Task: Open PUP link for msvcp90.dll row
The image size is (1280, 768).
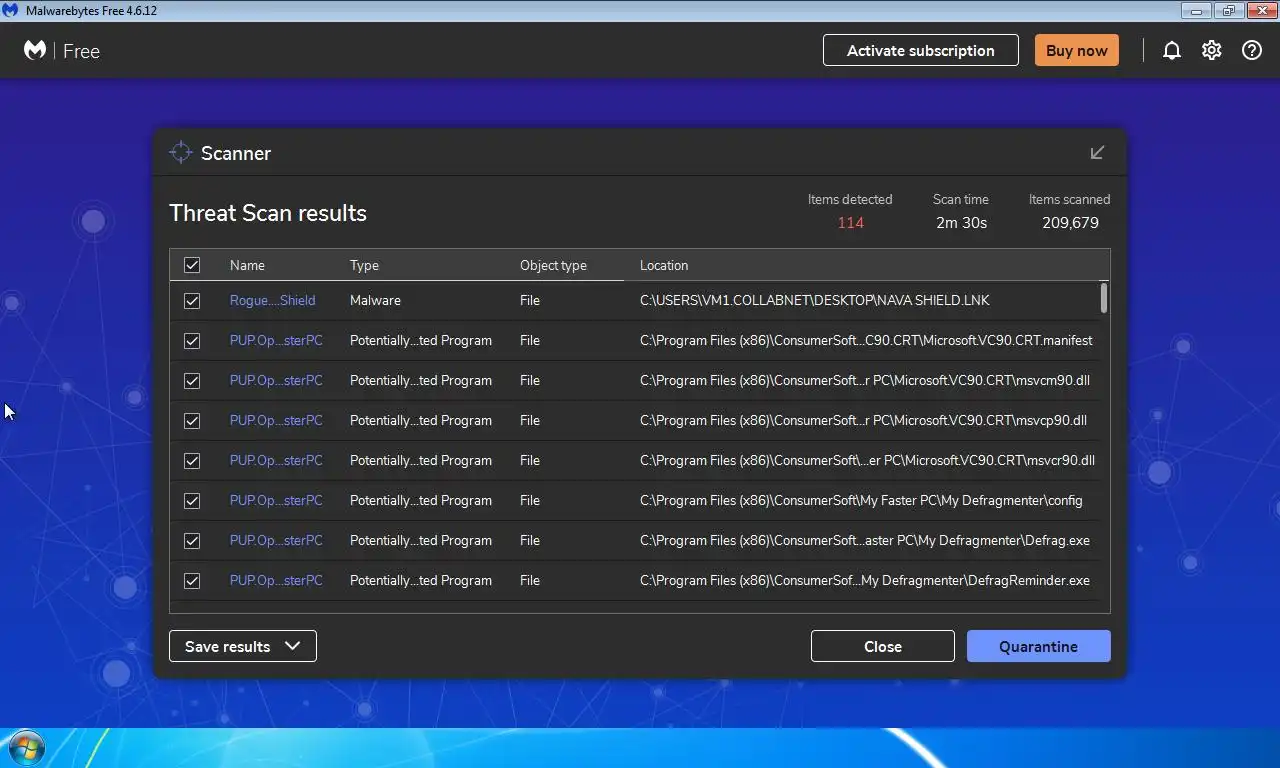Action: (x=276, y=420)
